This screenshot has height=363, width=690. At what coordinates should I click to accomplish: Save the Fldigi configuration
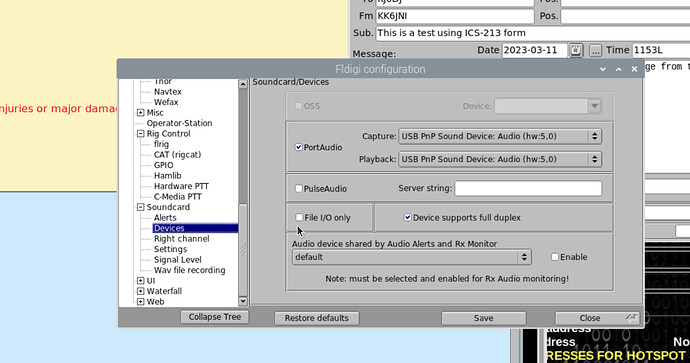tap(484, 318)
